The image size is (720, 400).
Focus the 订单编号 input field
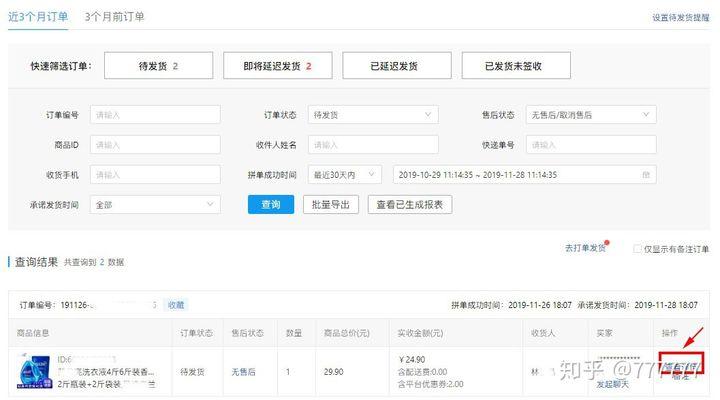155,115
